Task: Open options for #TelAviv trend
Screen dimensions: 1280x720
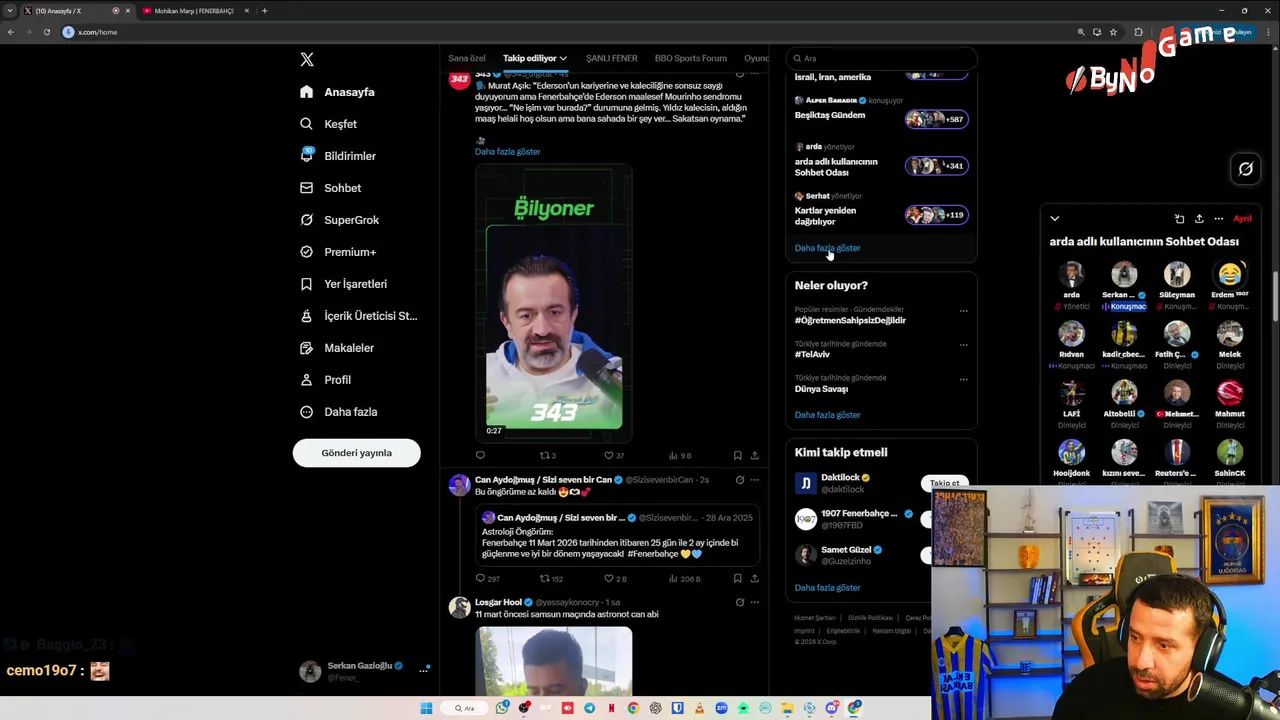Action: coord(963,345)
